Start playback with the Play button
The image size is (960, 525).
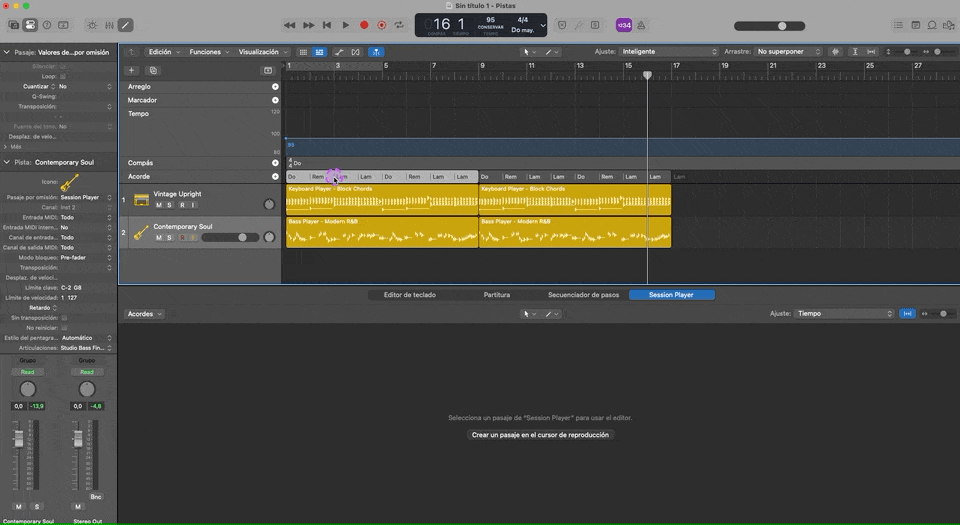[345, 25]
